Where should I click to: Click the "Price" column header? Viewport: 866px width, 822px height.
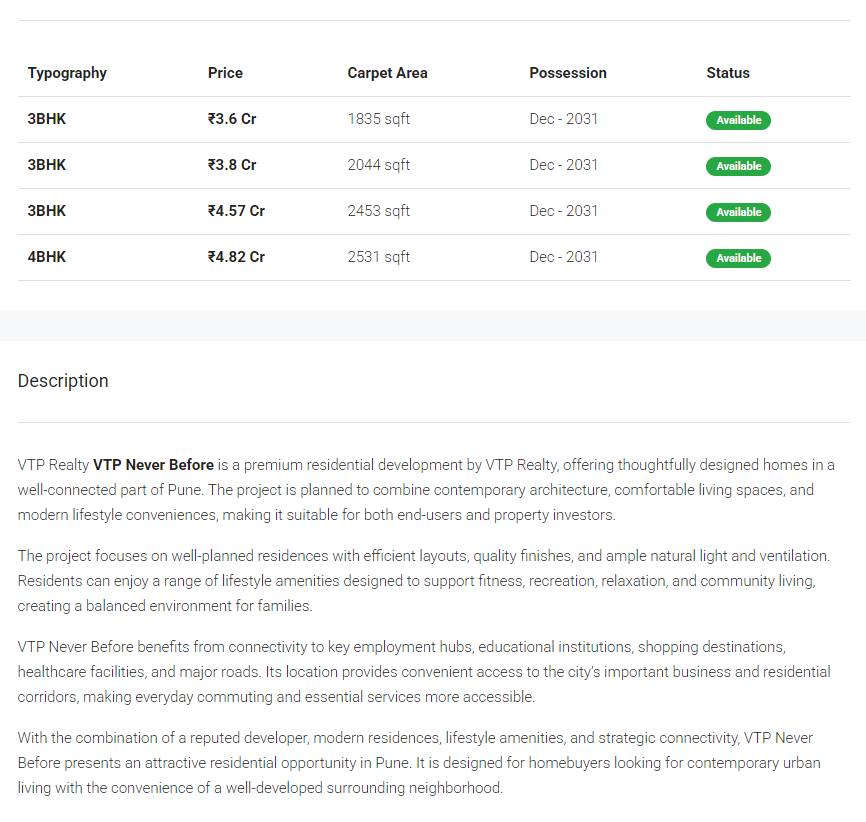click(x=225, y=73)
